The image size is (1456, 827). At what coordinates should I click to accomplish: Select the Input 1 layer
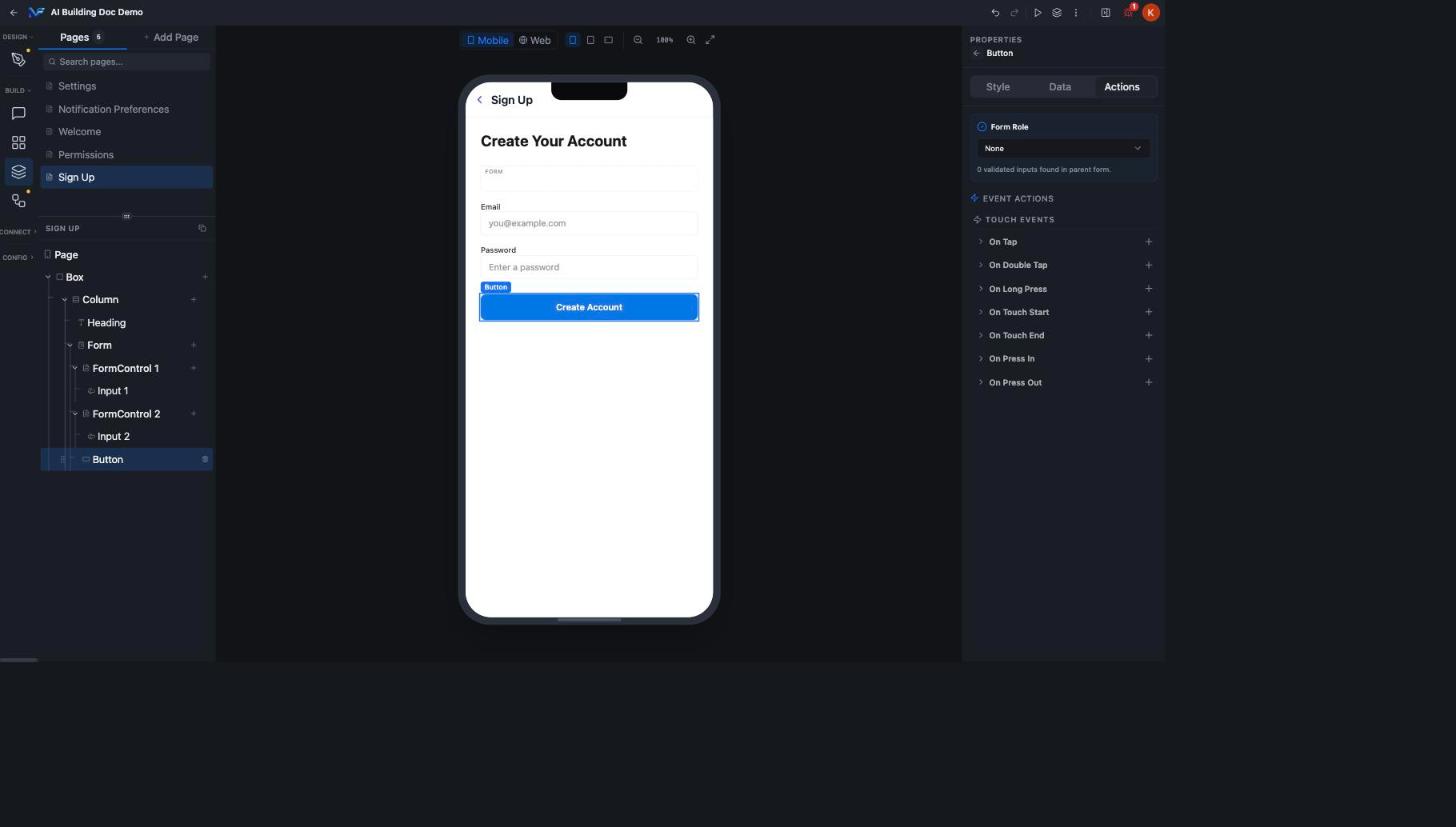click(x=113, y=391)
